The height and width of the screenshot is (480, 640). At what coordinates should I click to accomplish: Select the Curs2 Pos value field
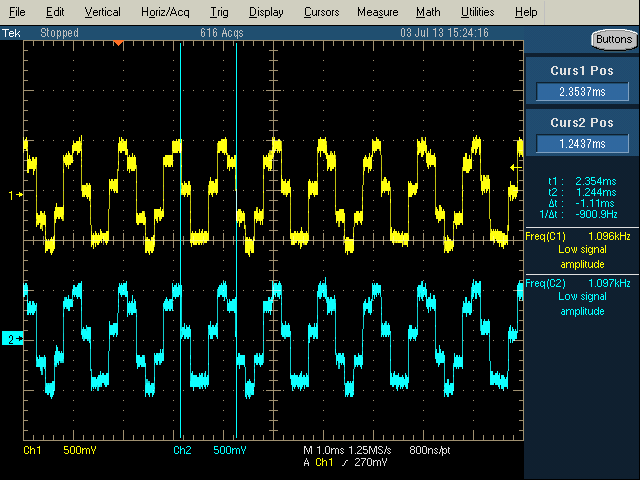point(582,144)
